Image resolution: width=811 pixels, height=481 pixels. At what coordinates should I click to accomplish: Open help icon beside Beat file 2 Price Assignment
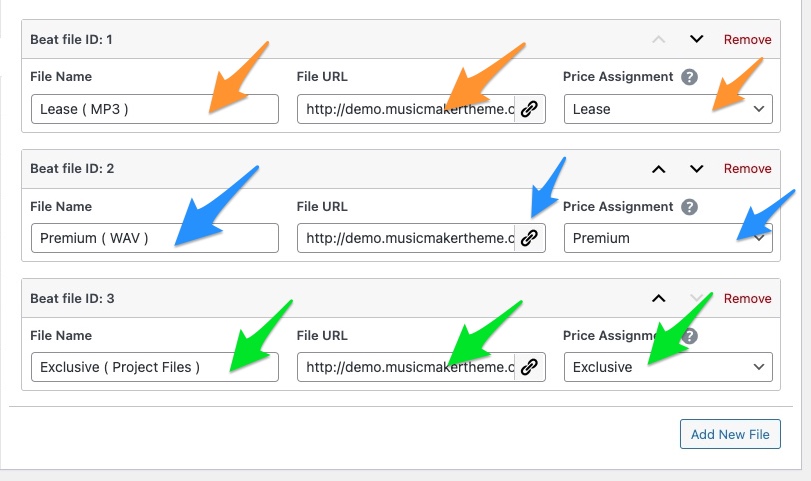[x=689, y=207]
